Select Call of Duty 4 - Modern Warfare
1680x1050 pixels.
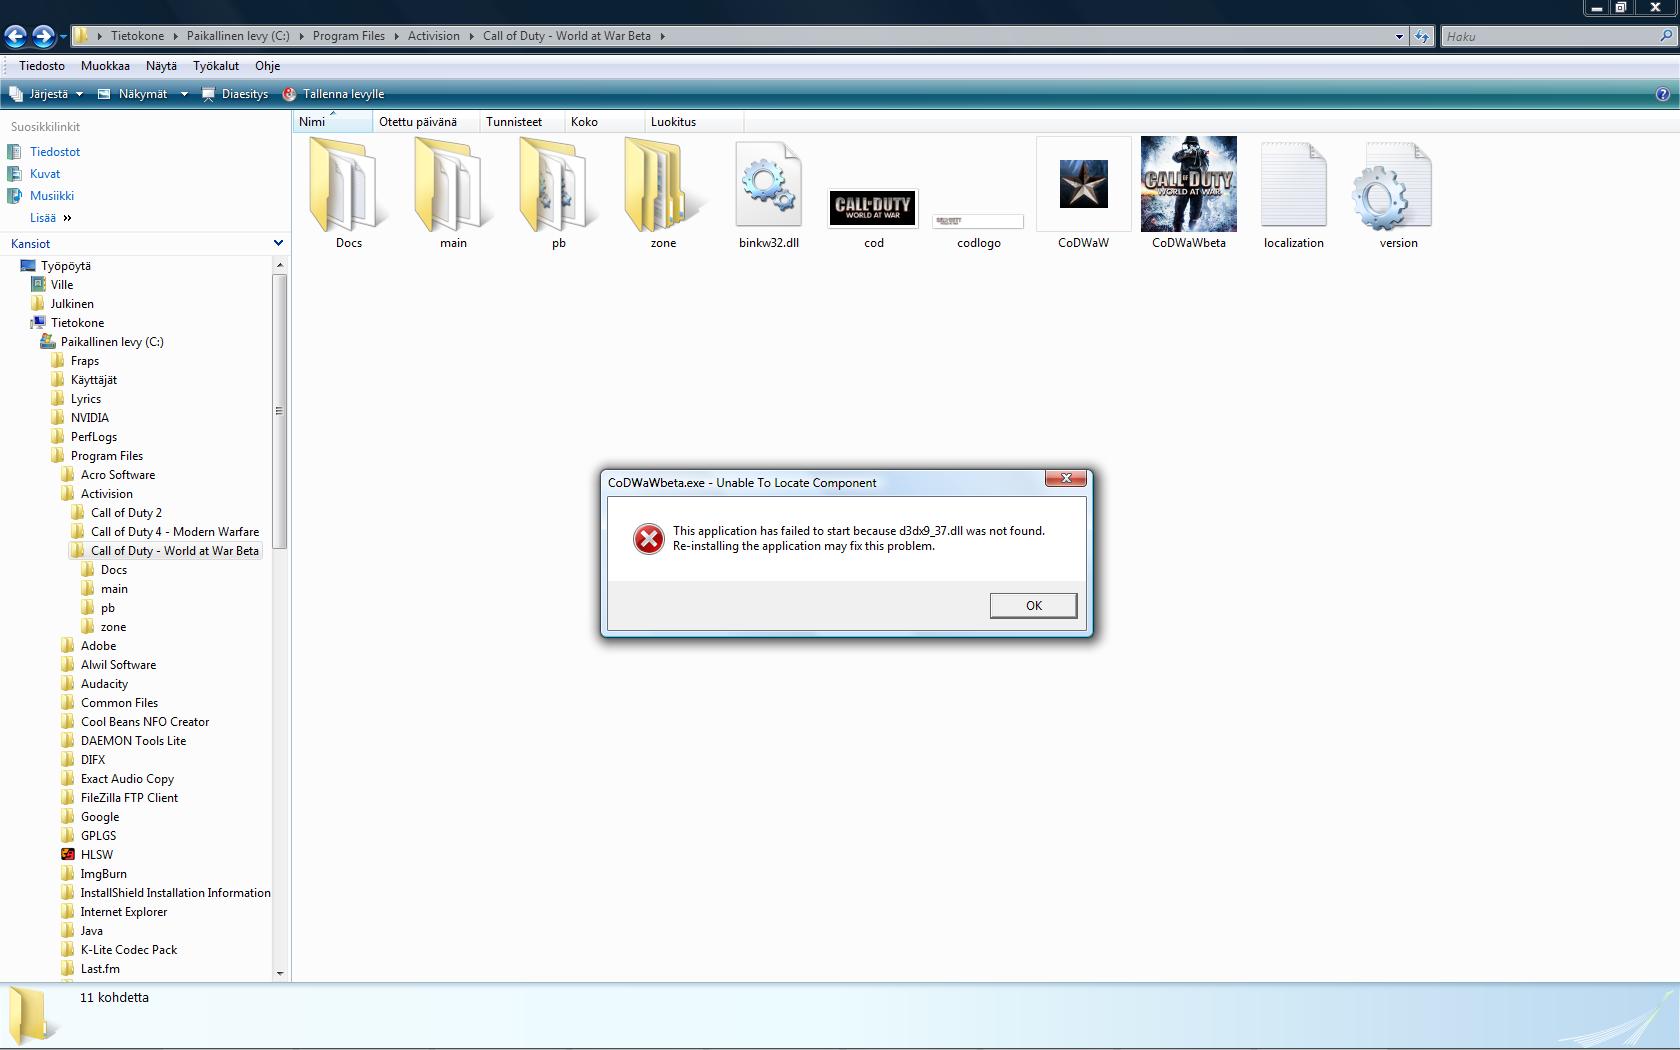click(175, 532)
